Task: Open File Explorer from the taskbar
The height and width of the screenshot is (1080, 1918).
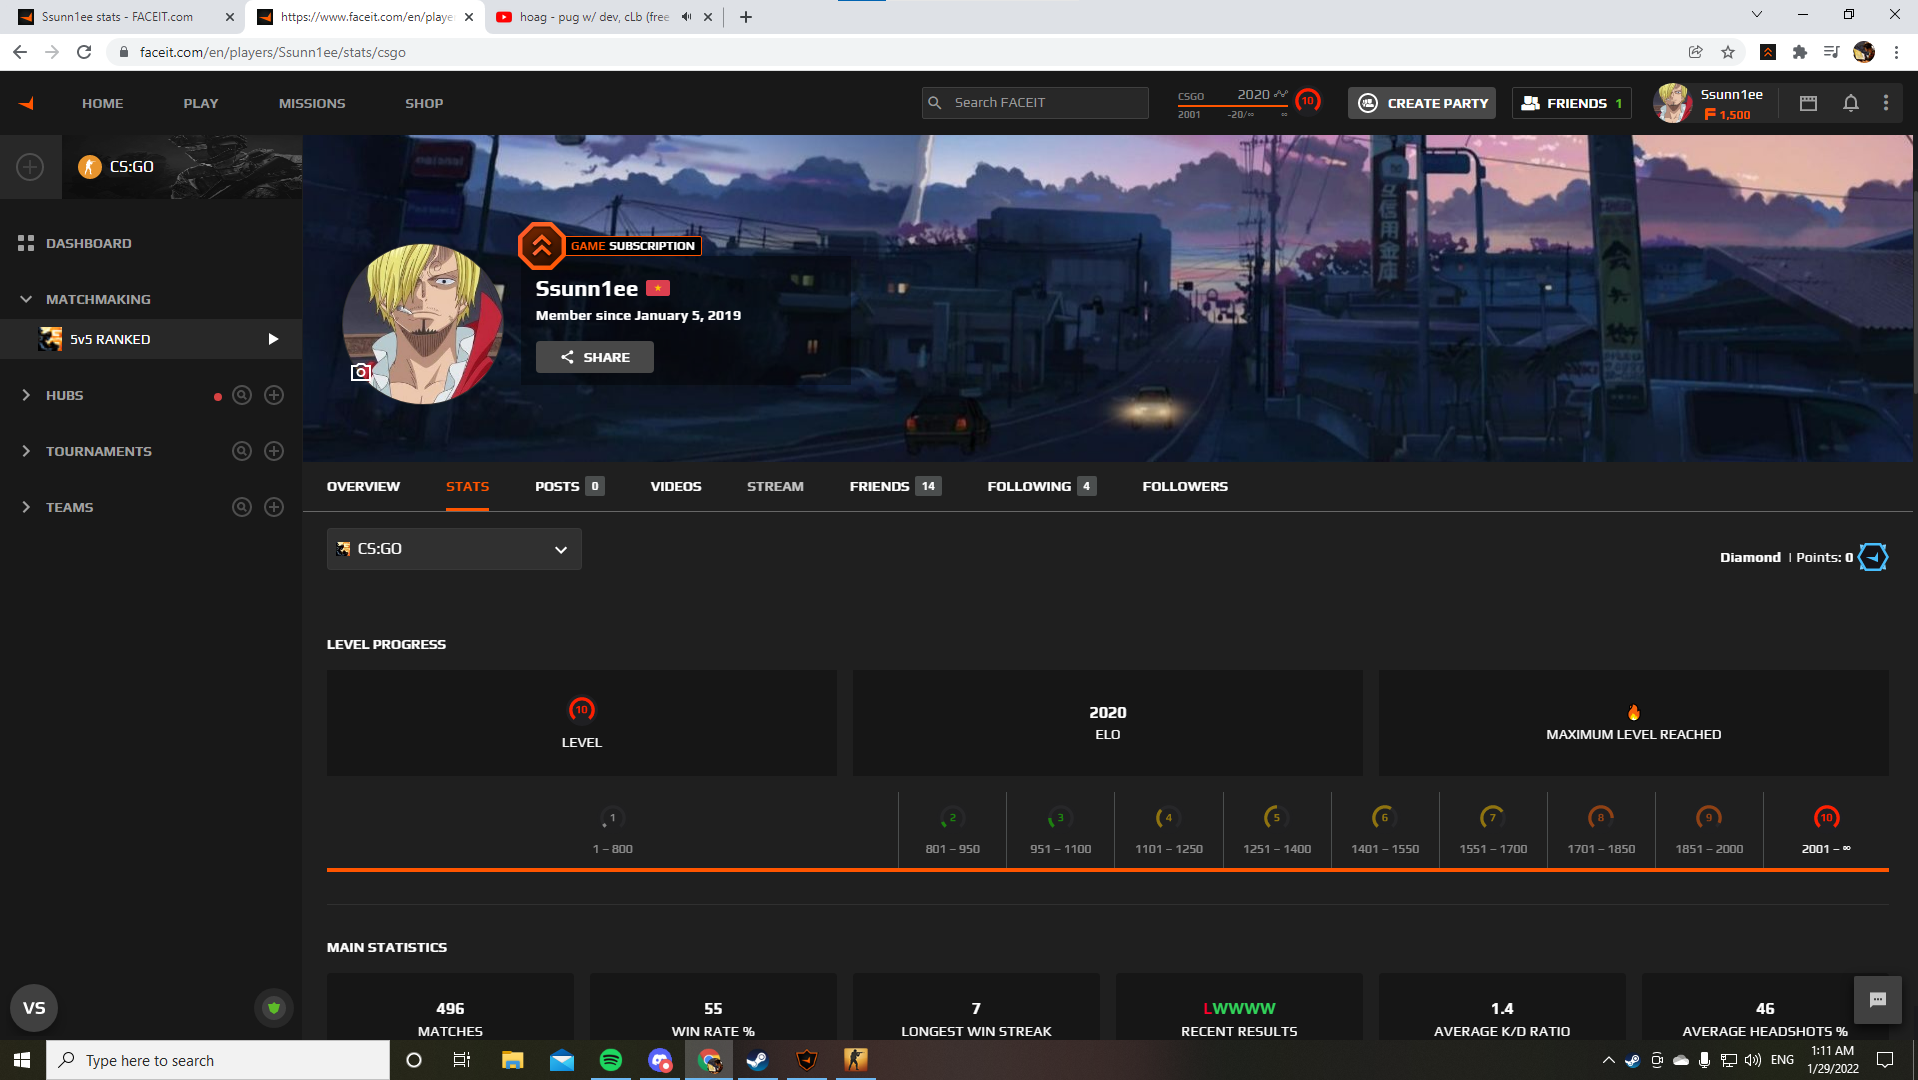Action: tap(512, 1060)
